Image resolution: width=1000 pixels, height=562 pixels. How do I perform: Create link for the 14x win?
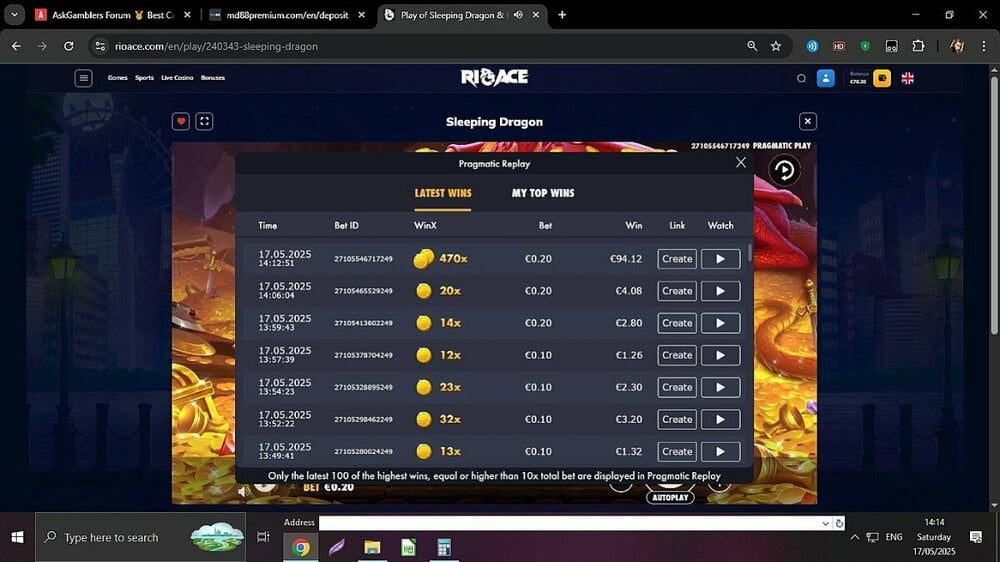click(x=677, y=323)
